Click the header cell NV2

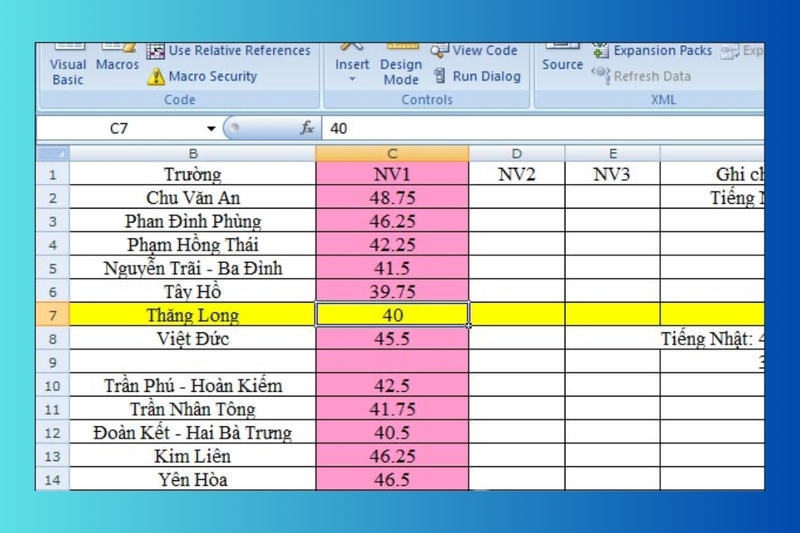[x=516, y=174]
